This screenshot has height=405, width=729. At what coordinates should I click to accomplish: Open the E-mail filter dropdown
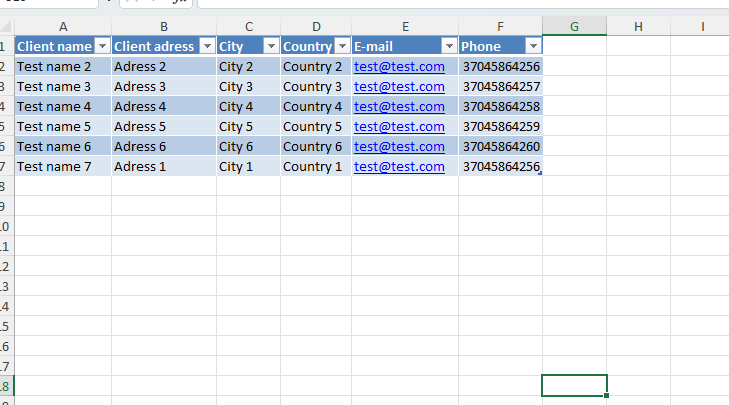449,46
